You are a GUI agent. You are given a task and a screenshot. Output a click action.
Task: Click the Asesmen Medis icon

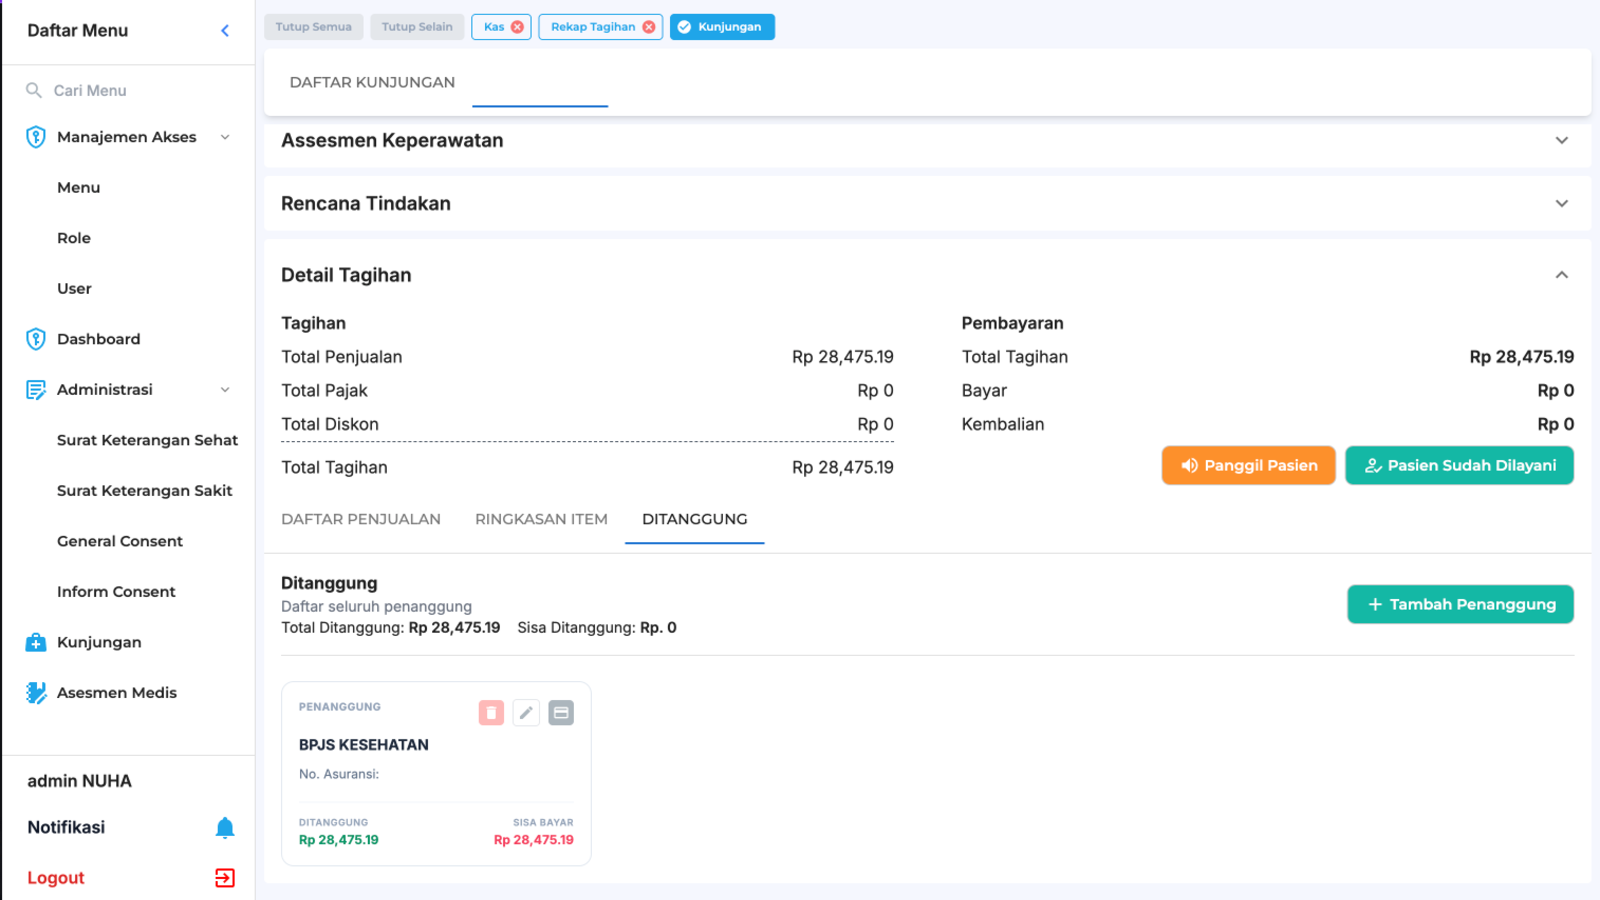(36, 692)
